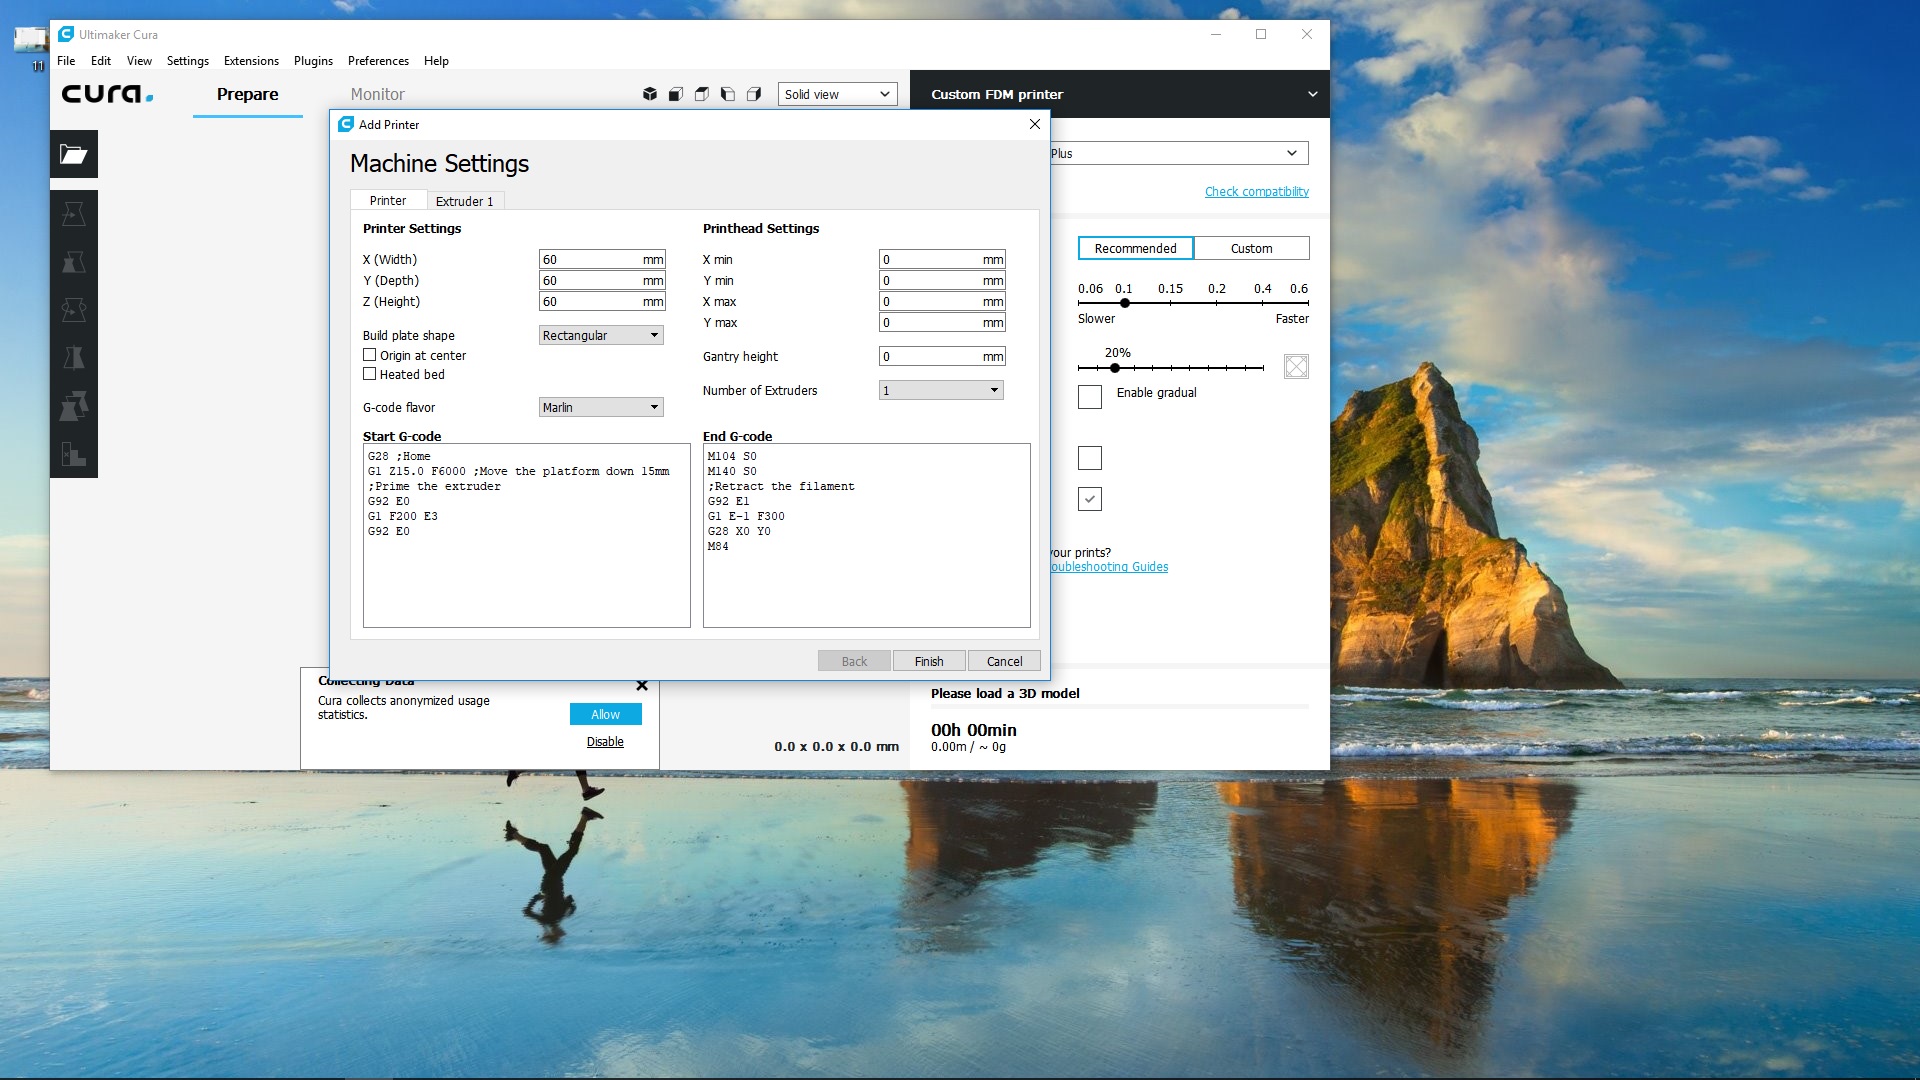Viewport: 1920px width, 1080px height.
Task: Click the Finish button to confirm settings
Action: 928,661
